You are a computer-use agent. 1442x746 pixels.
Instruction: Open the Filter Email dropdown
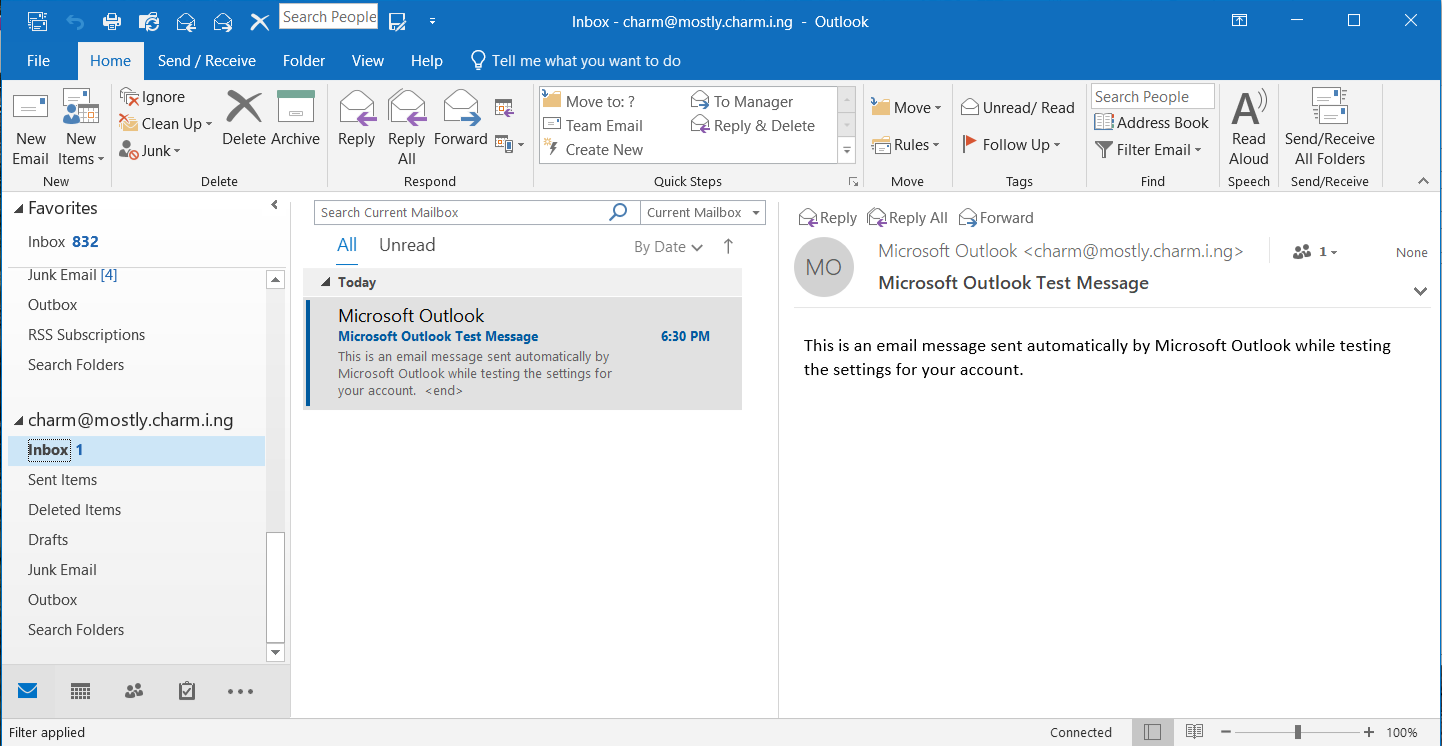[1147, 149]
